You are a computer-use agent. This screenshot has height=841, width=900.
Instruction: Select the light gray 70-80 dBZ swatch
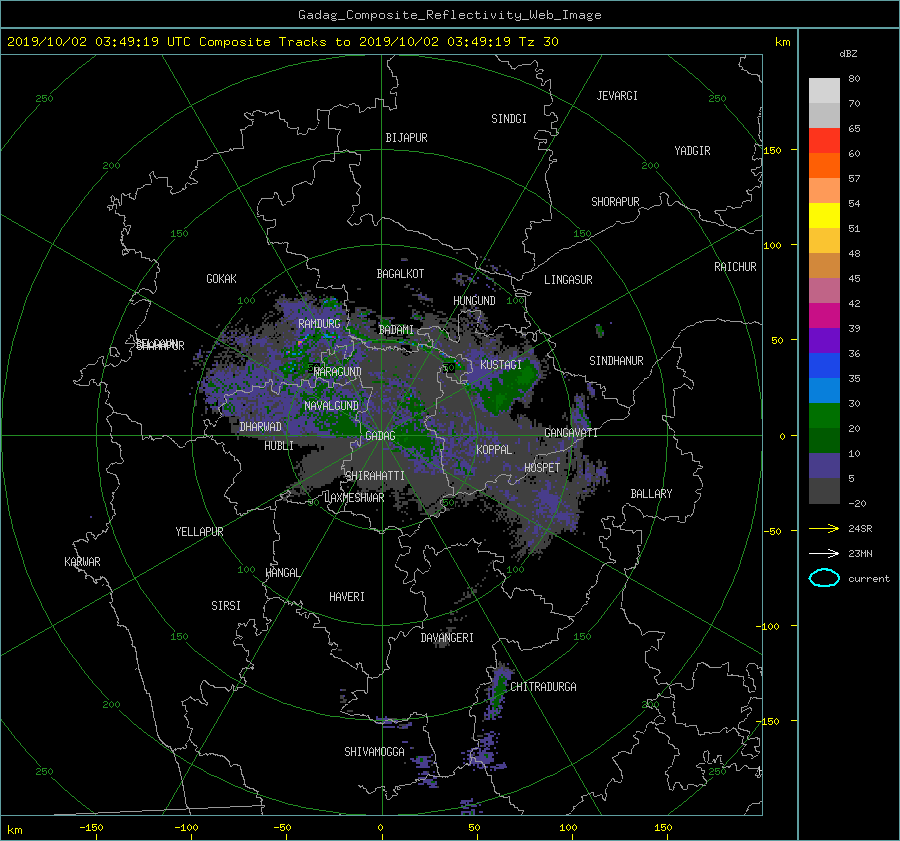pyautogui.click(x=824, y=90)
